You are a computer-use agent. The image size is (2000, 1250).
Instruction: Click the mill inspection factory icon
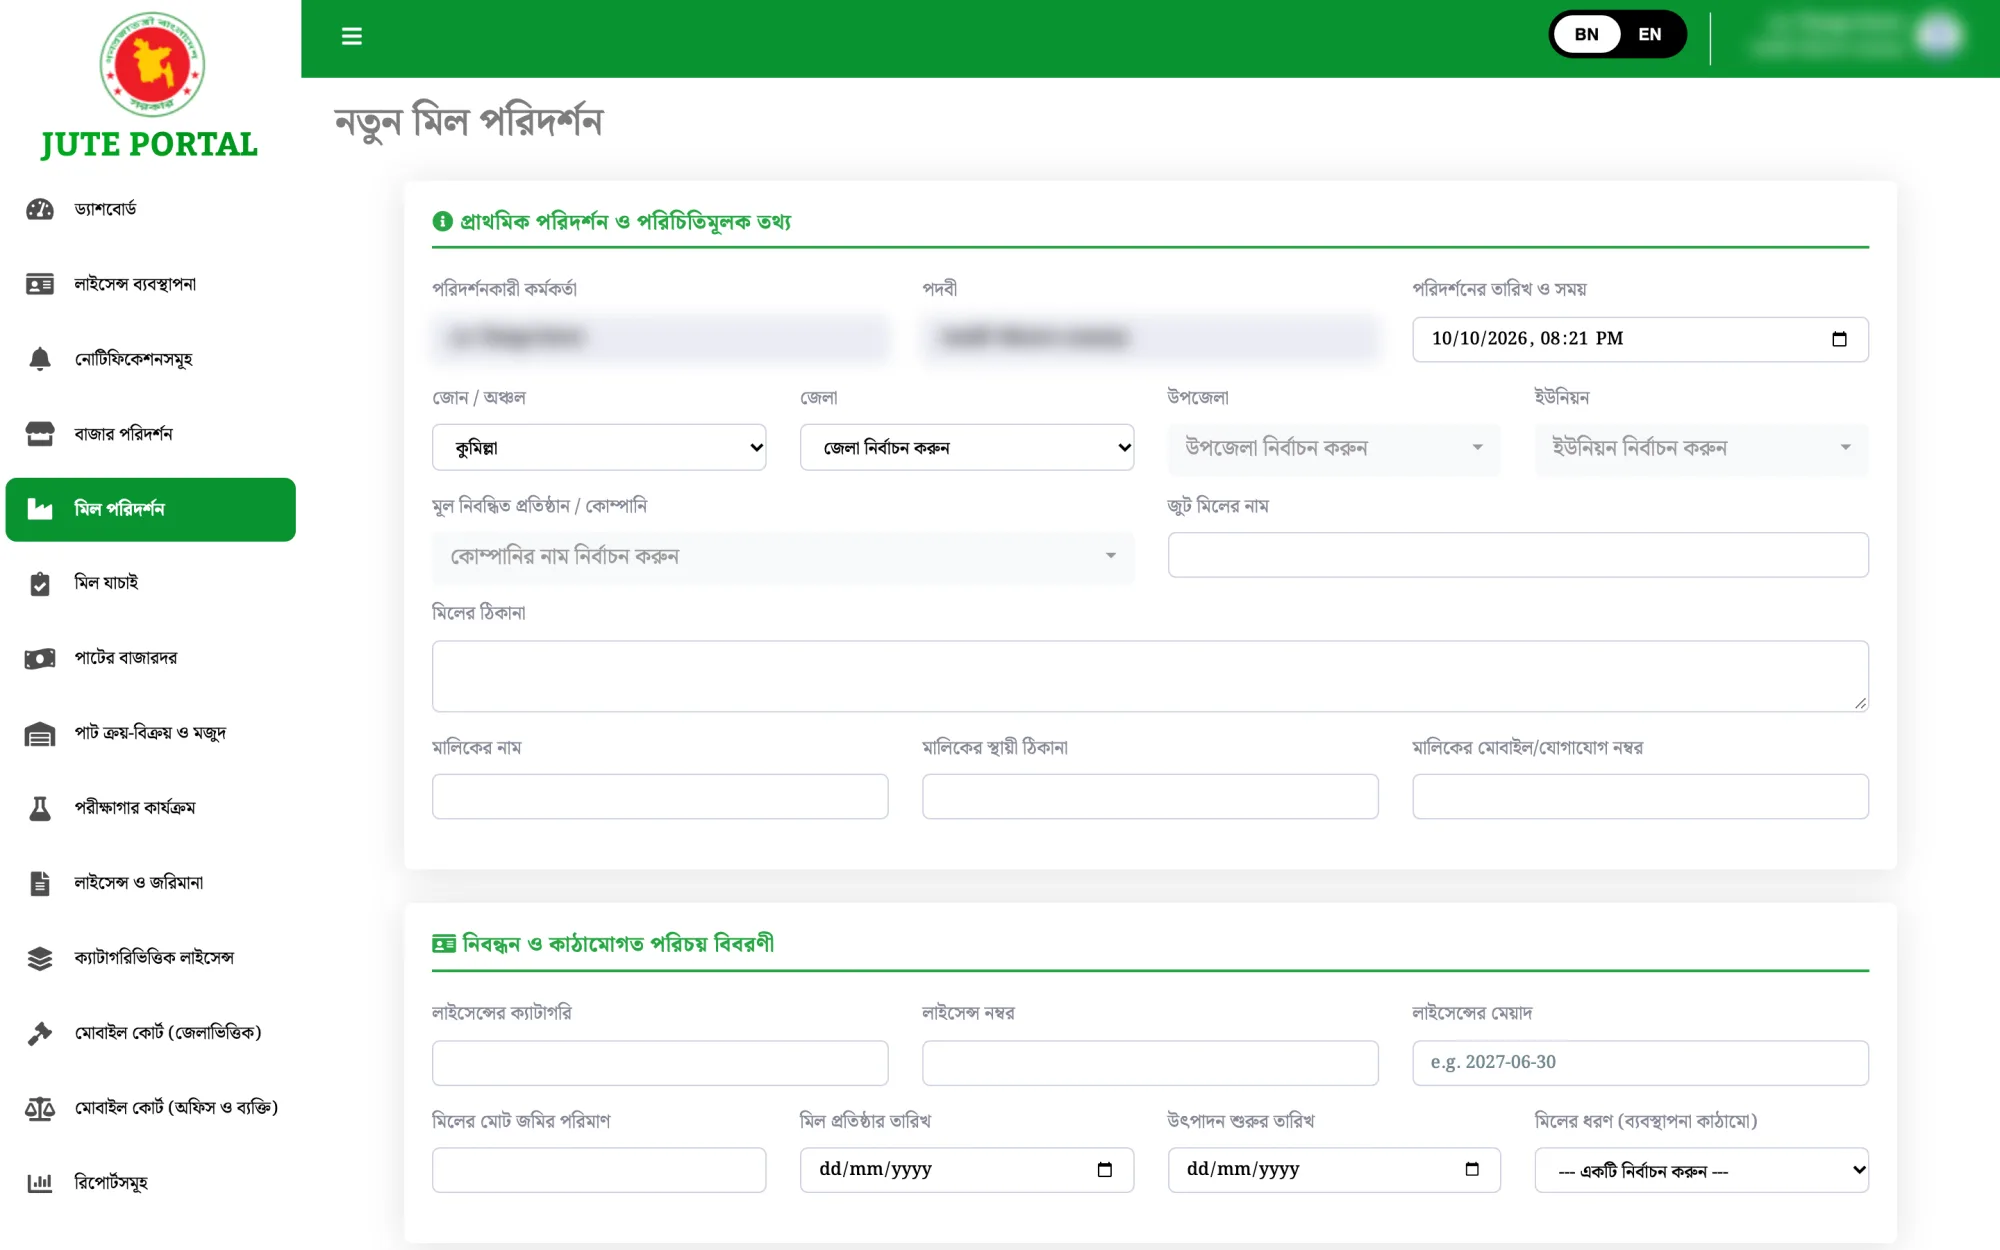[x=40, y=509]
